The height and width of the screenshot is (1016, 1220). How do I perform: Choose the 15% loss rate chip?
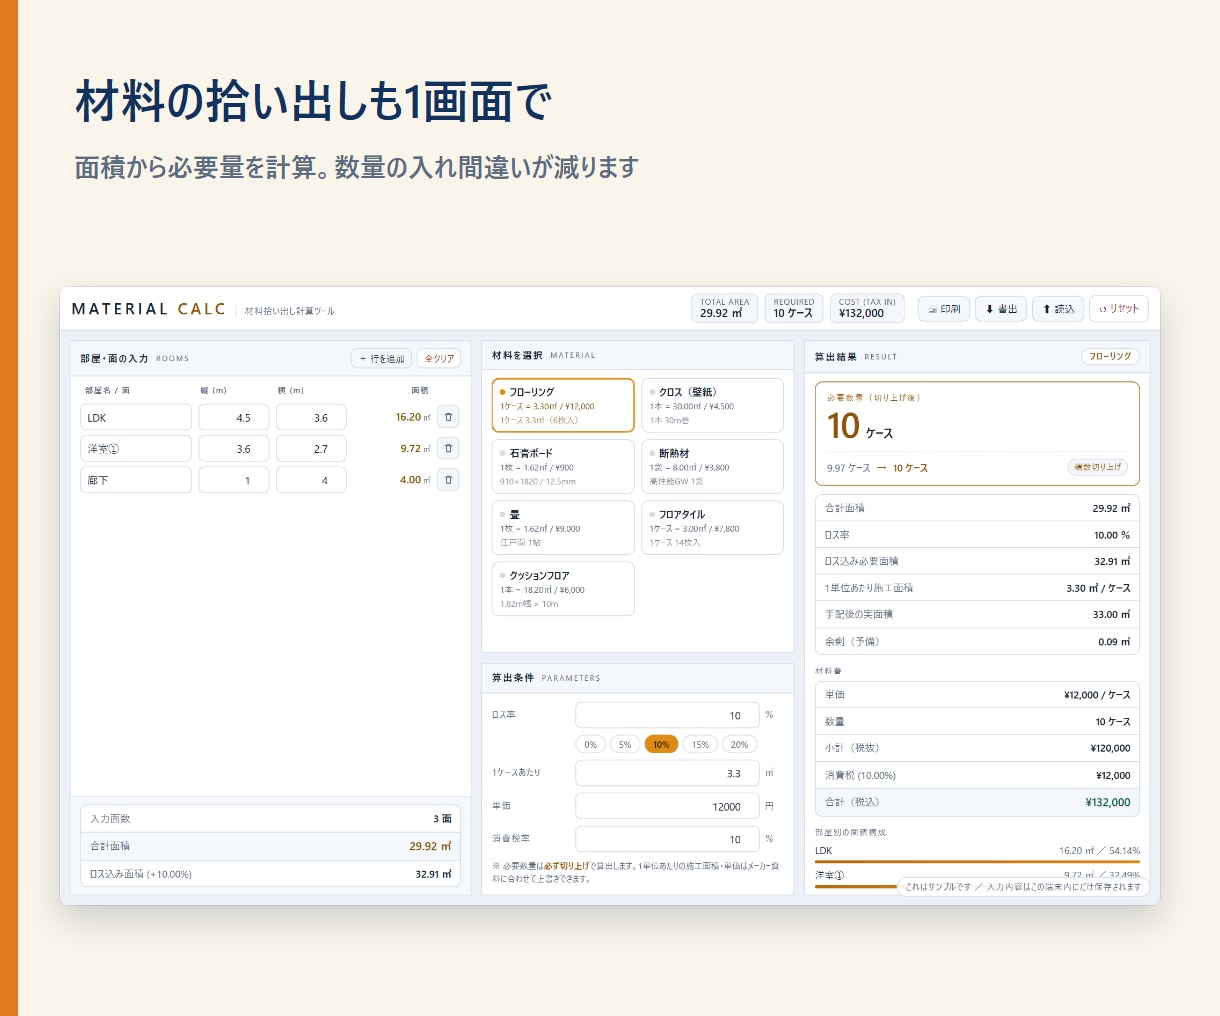700,744
